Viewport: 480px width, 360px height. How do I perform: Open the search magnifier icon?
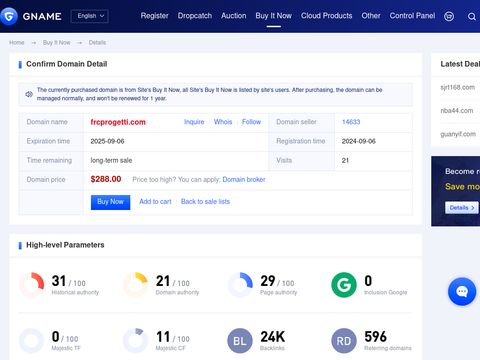point(472,16)
